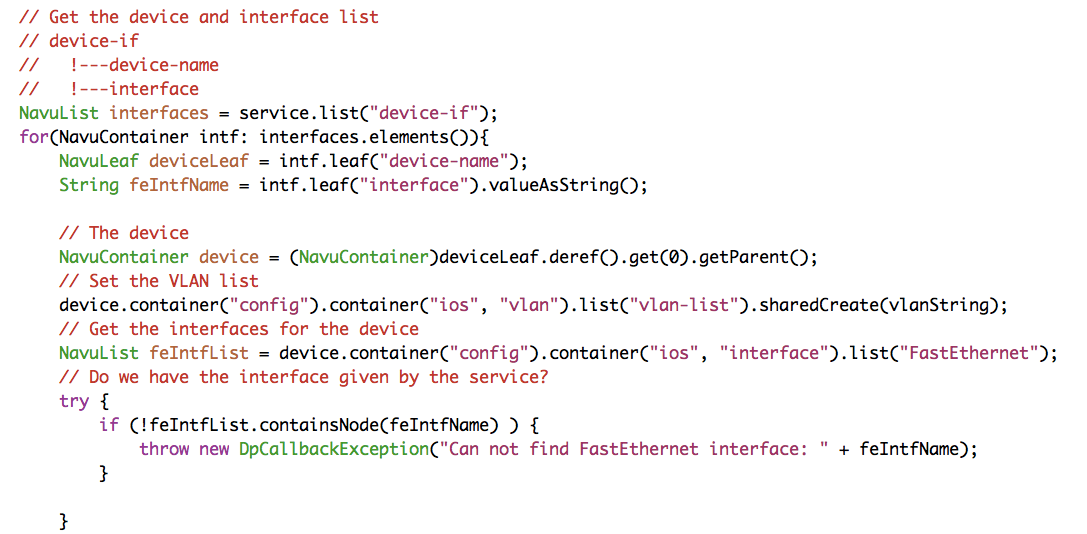
Task: Click the NavuLeaf type name
Action: (99, 161)
